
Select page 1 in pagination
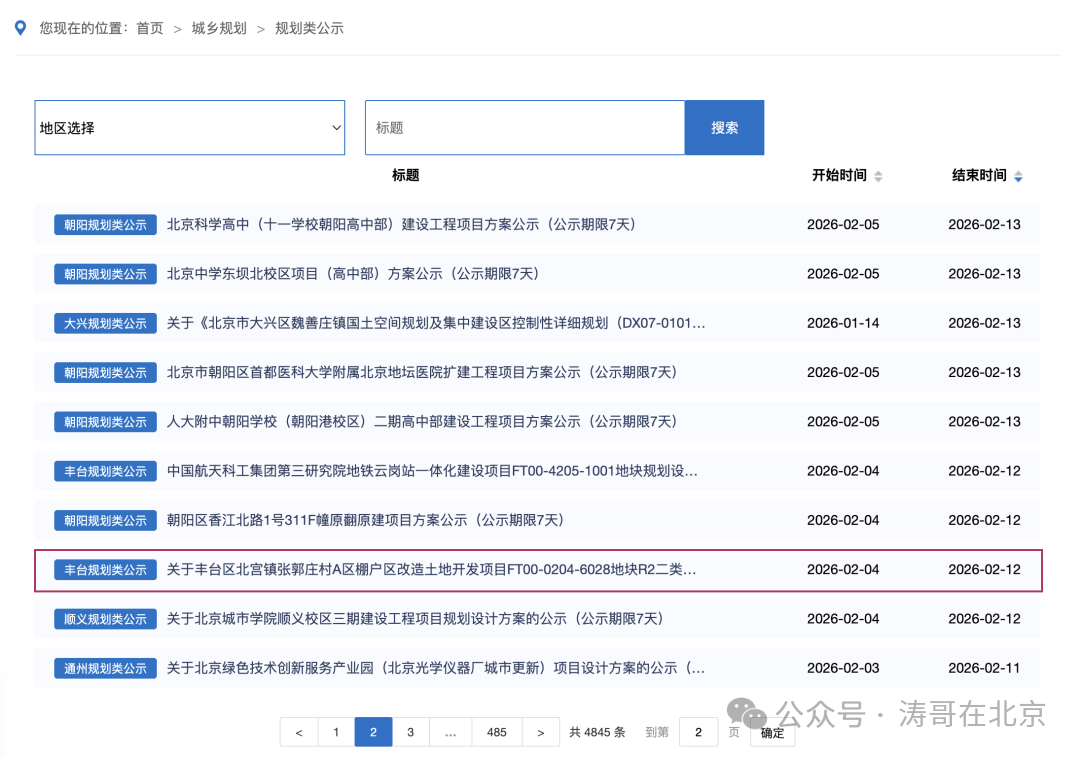tap(336, 732)
